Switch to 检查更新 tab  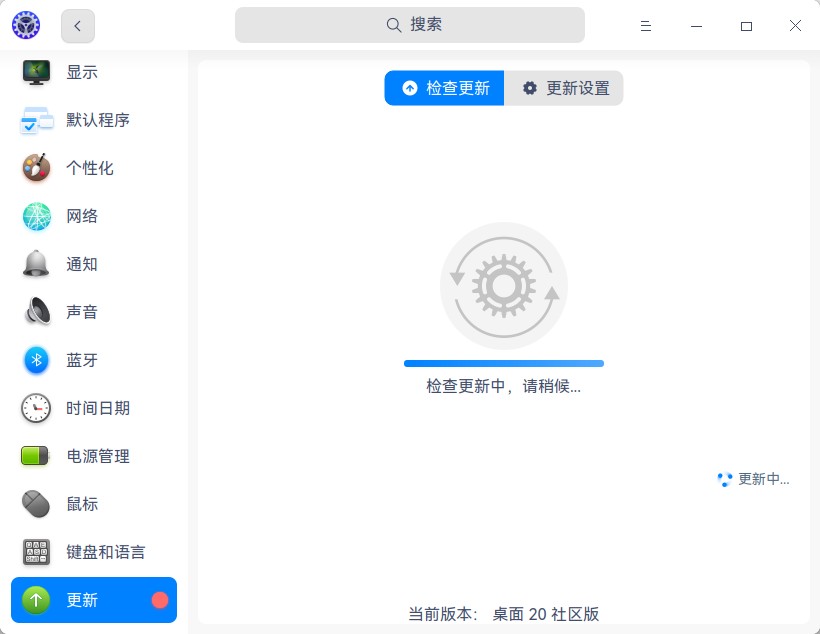click(444, 88)
